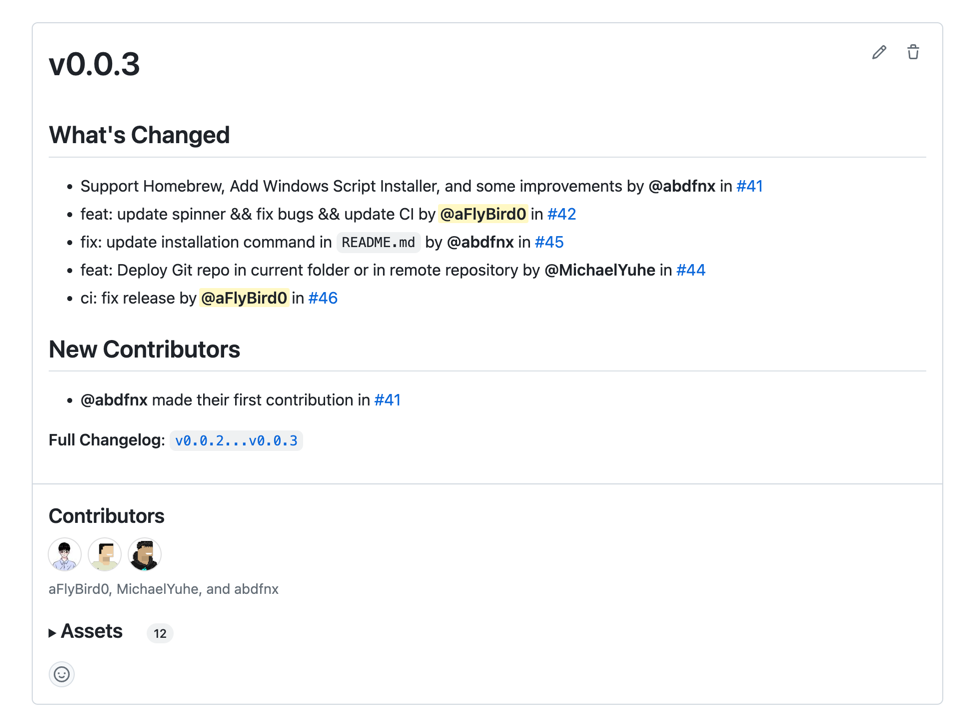956x716 pixels.
Task: Click the Assets count badge 12
Action: [160, 633]
